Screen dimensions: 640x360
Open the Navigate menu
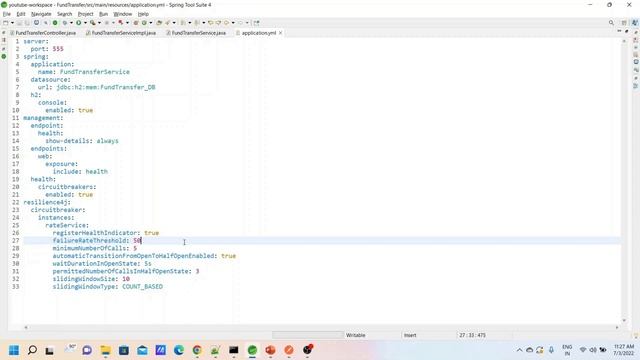[41, 14]
